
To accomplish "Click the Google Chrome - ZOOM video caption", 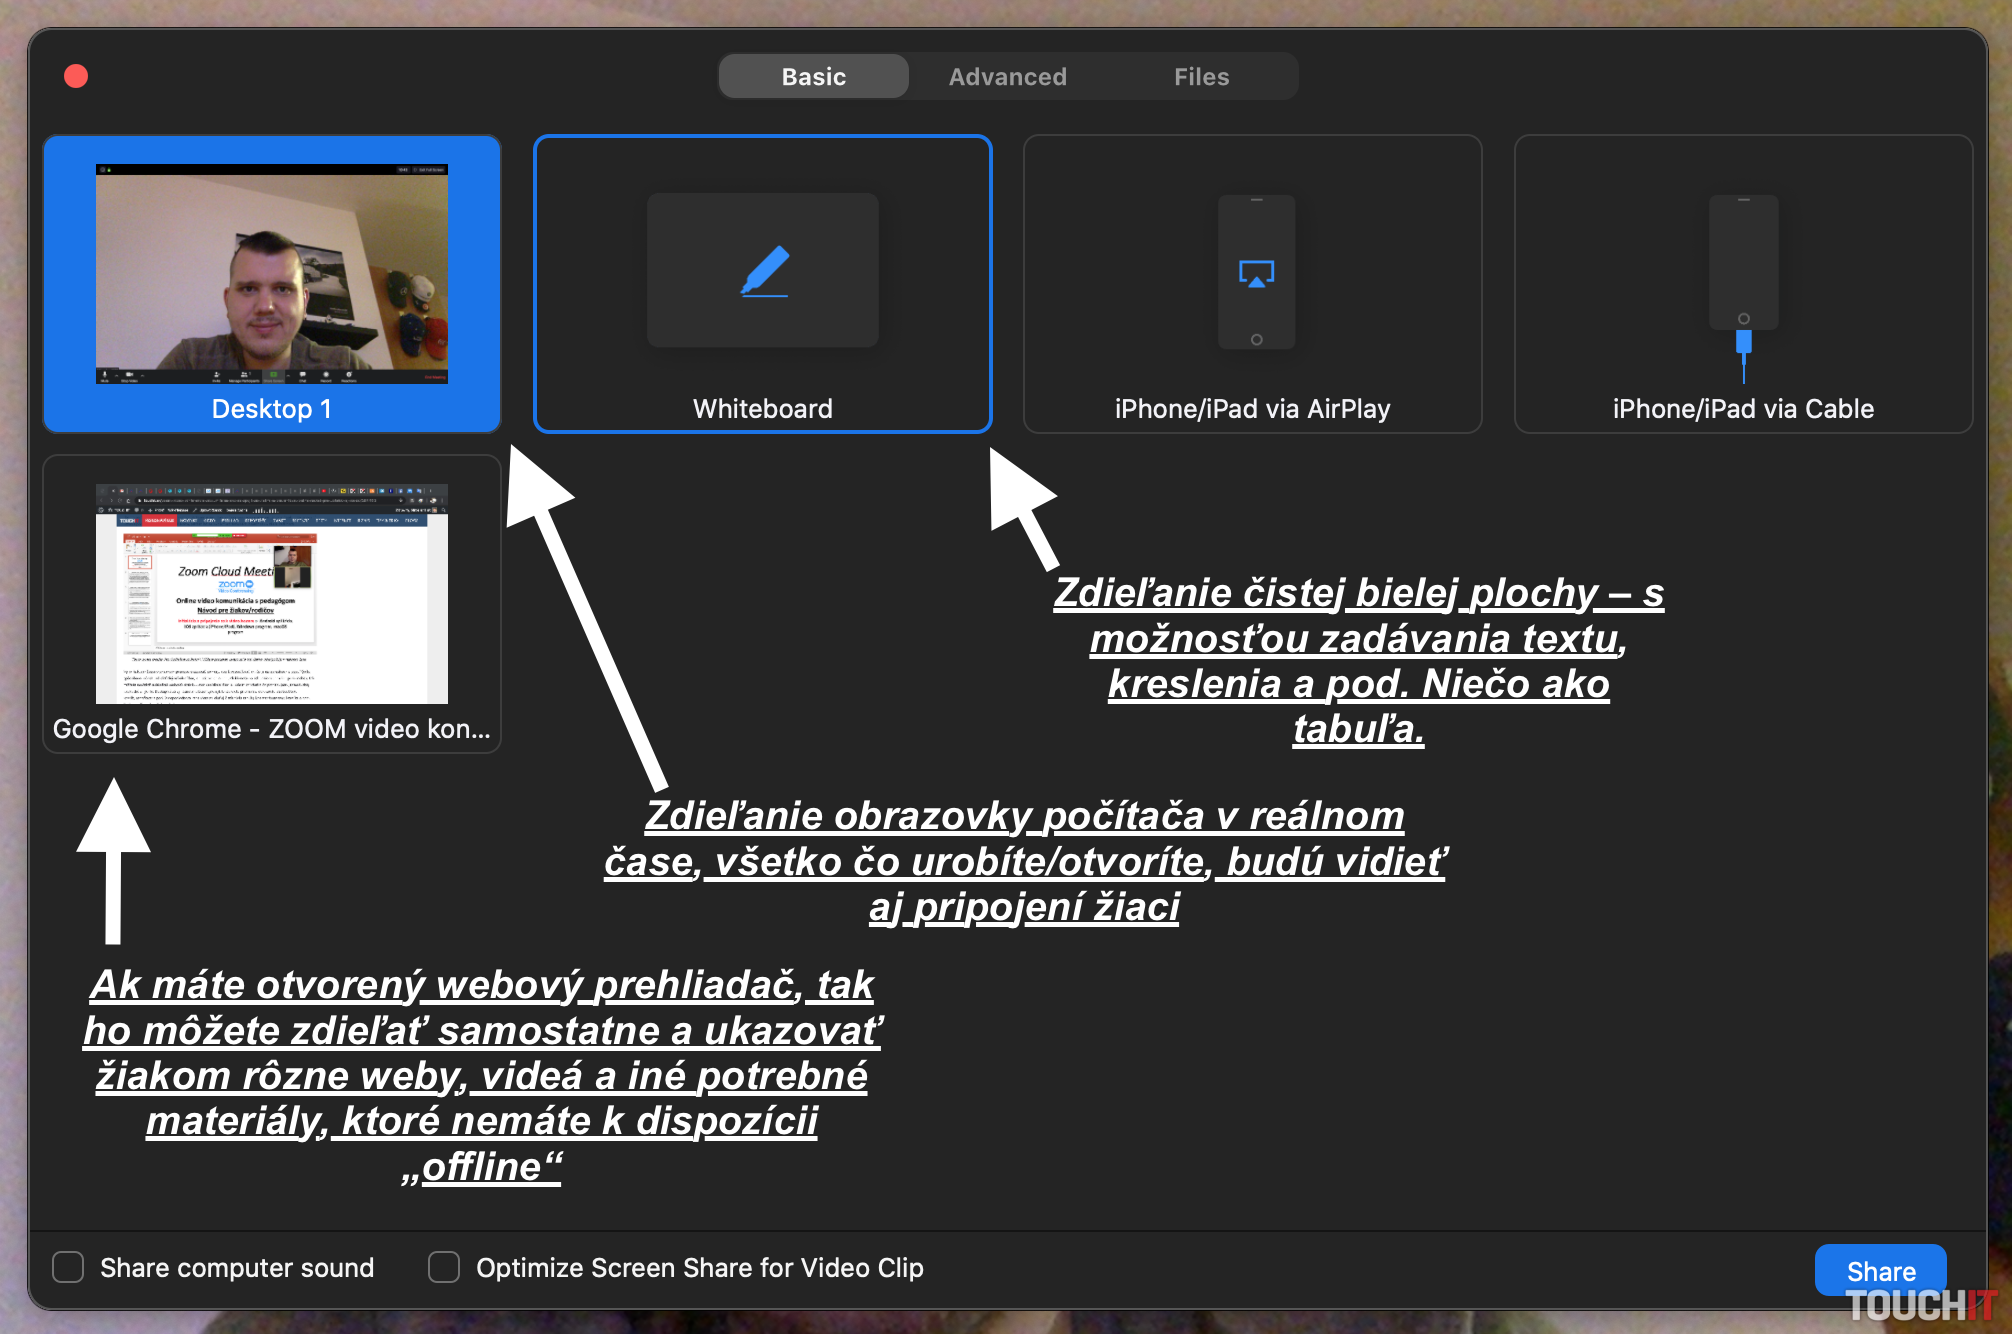I will coord(271,729).
